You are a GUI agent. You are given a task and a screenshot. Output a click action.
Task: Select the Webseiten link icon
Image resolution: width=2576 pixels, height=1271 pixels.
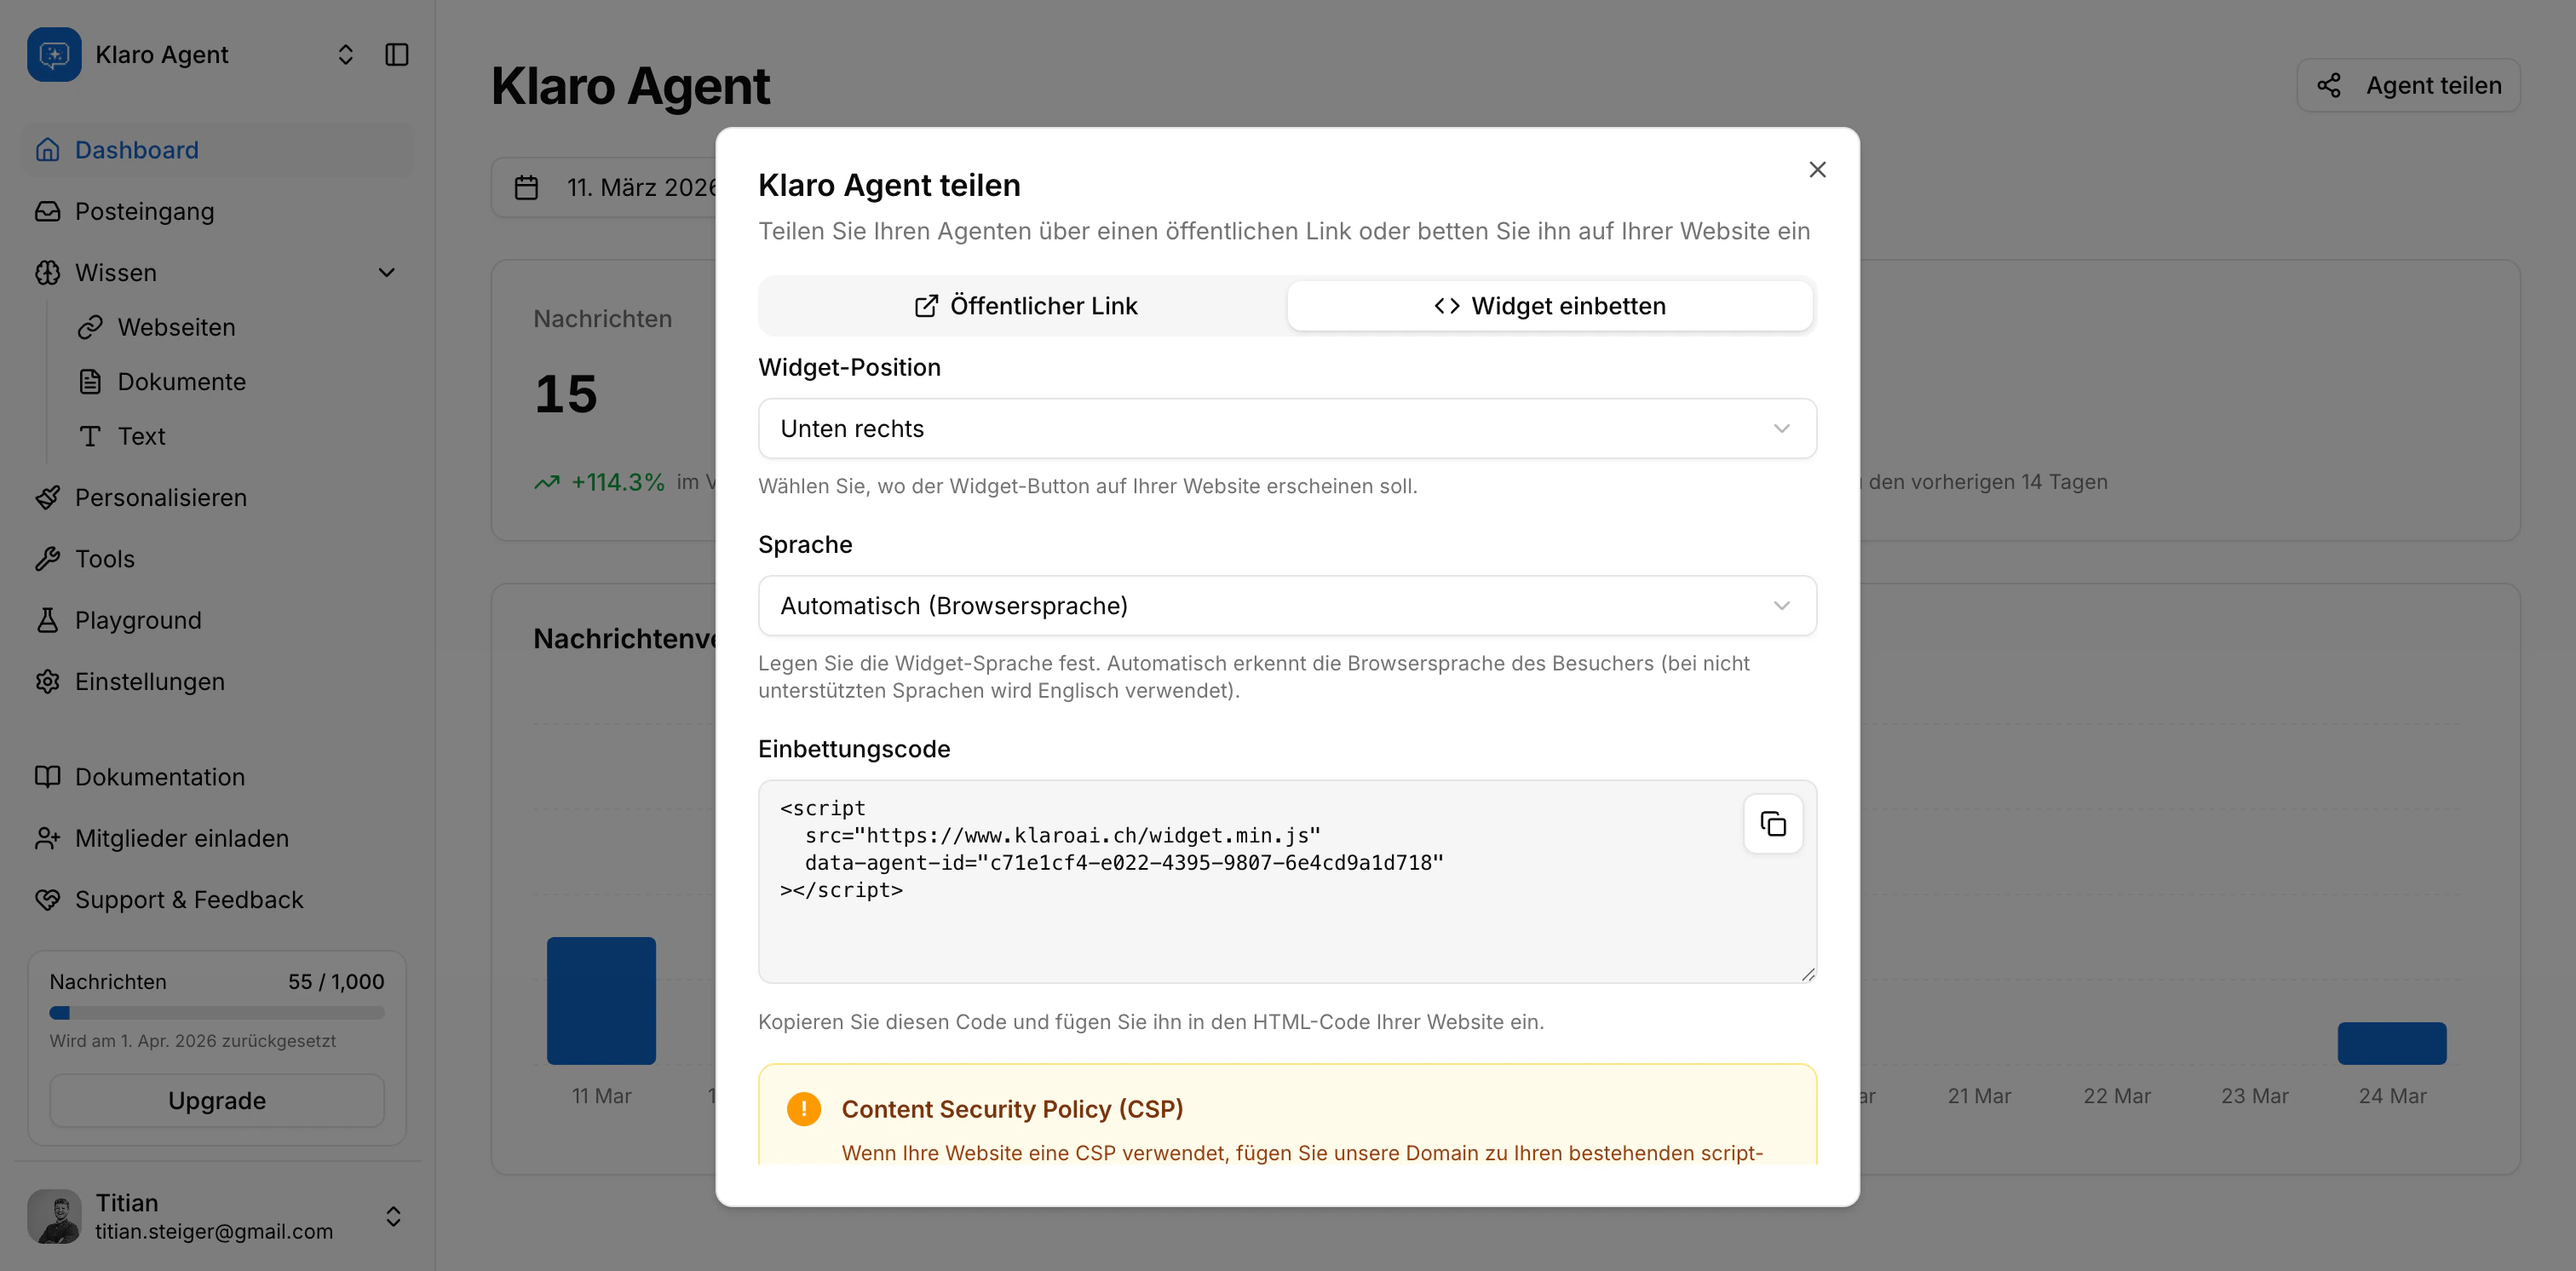point(90,327)
